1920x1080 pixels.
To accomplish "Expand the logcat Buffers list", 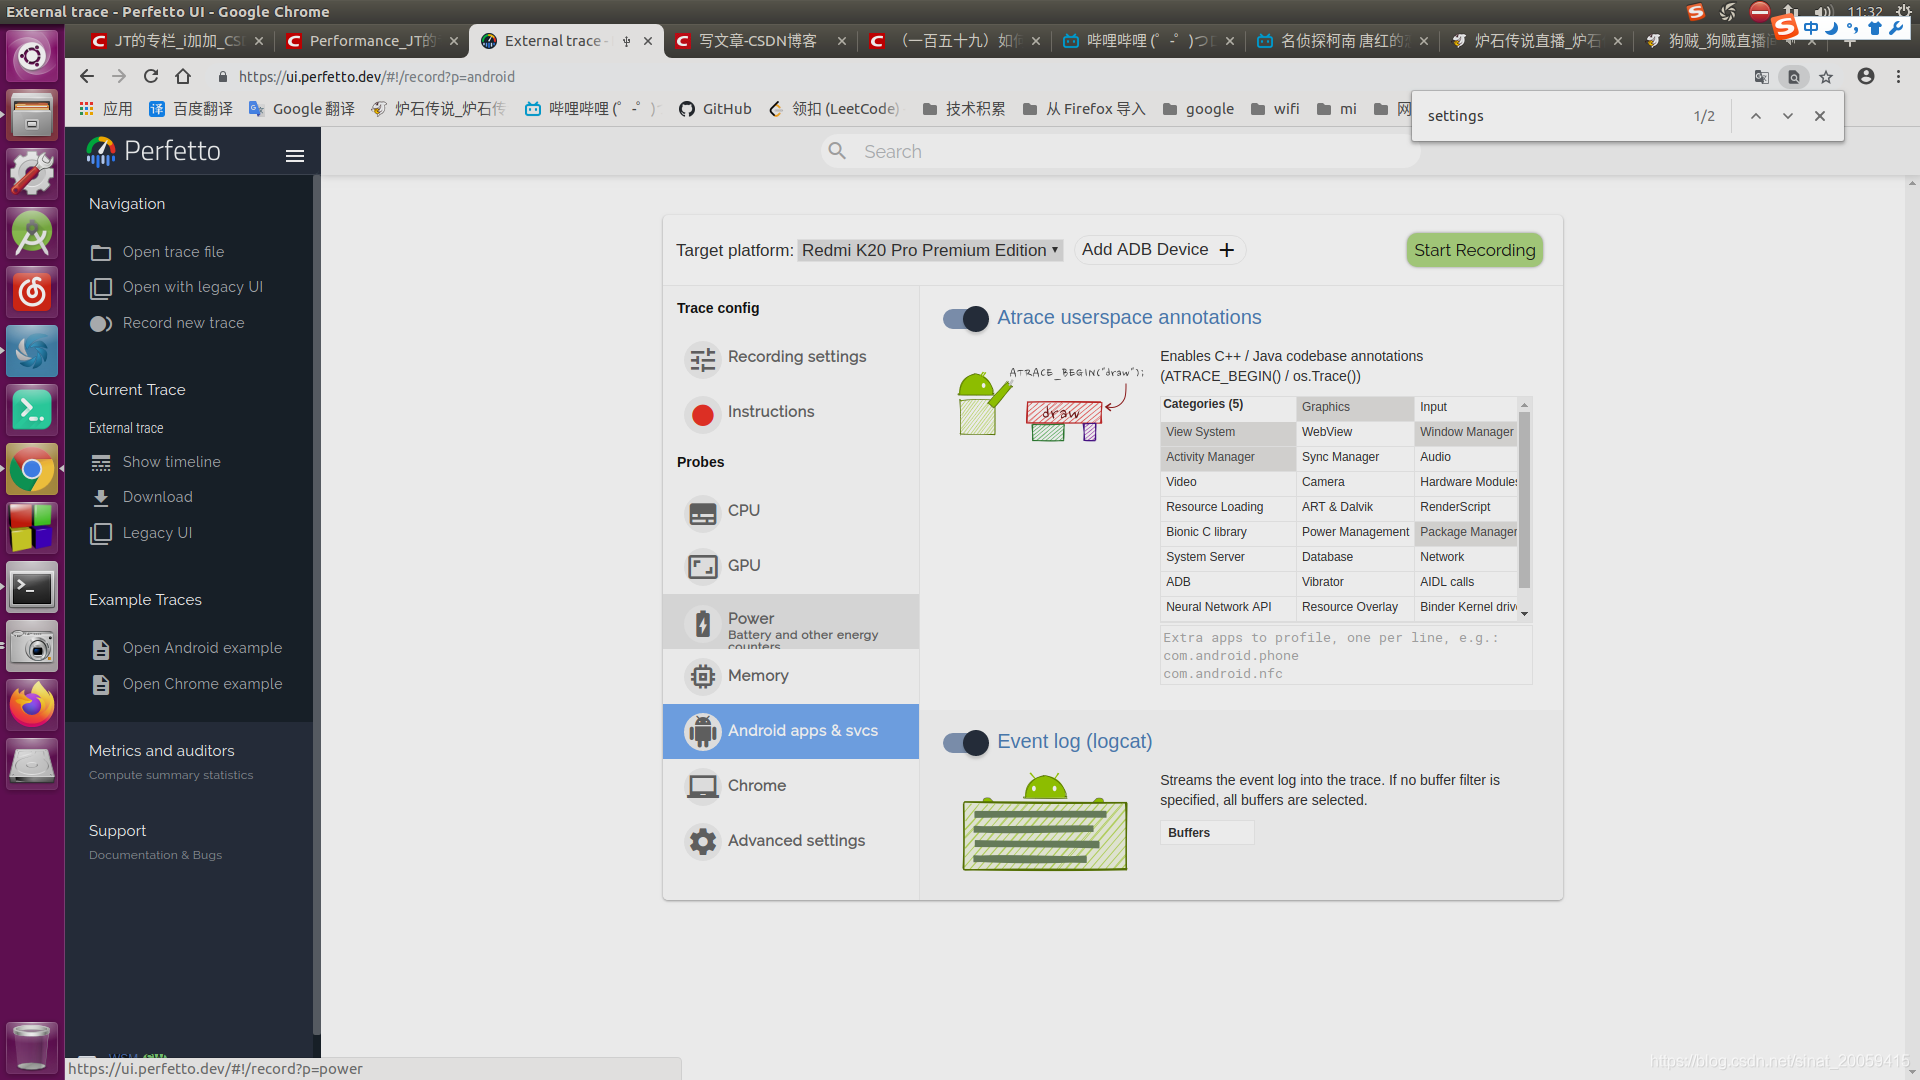I will click(x=1206, y=832).
